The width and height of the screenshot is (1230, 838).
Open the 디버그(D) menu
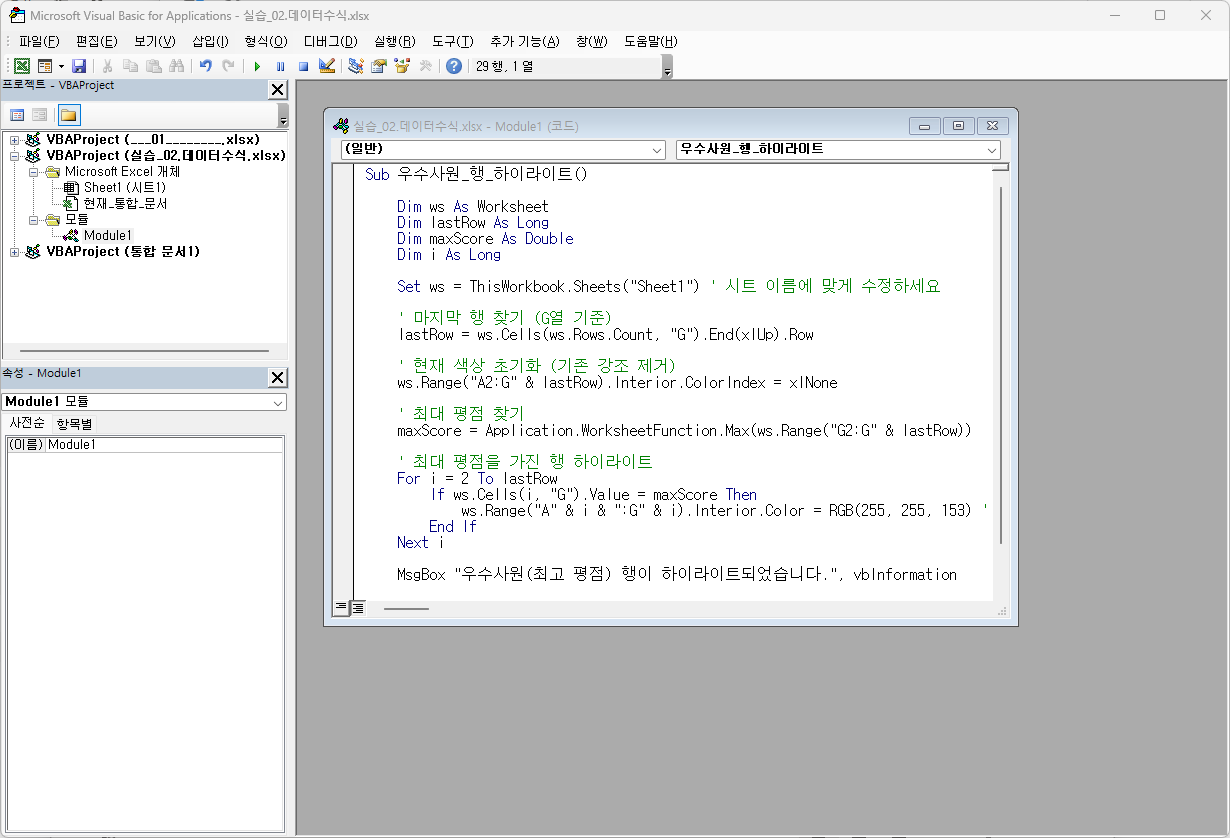330,41
